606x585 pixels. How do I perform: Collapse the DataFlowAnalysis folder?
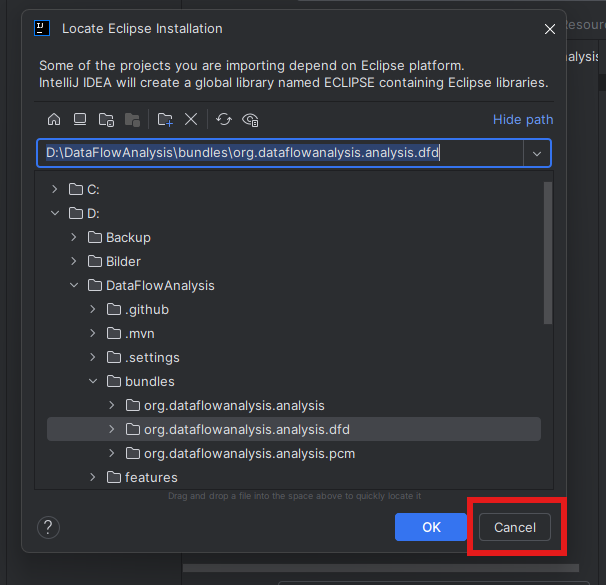tap(74, 285)
